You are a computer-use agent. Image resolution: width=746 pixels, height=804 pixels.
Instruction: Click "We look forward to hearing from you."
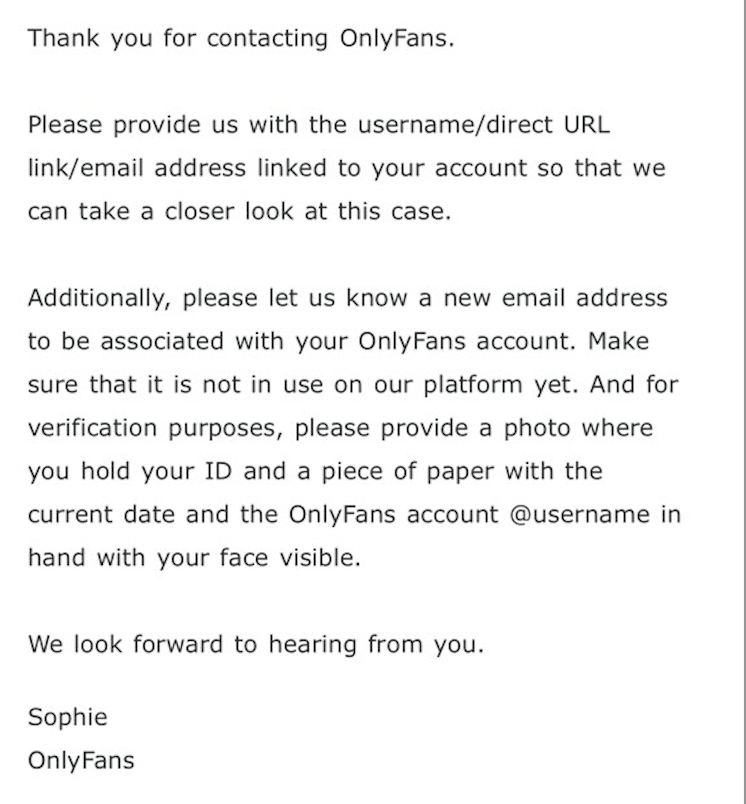pyautogui.click(x=256, y=644)
